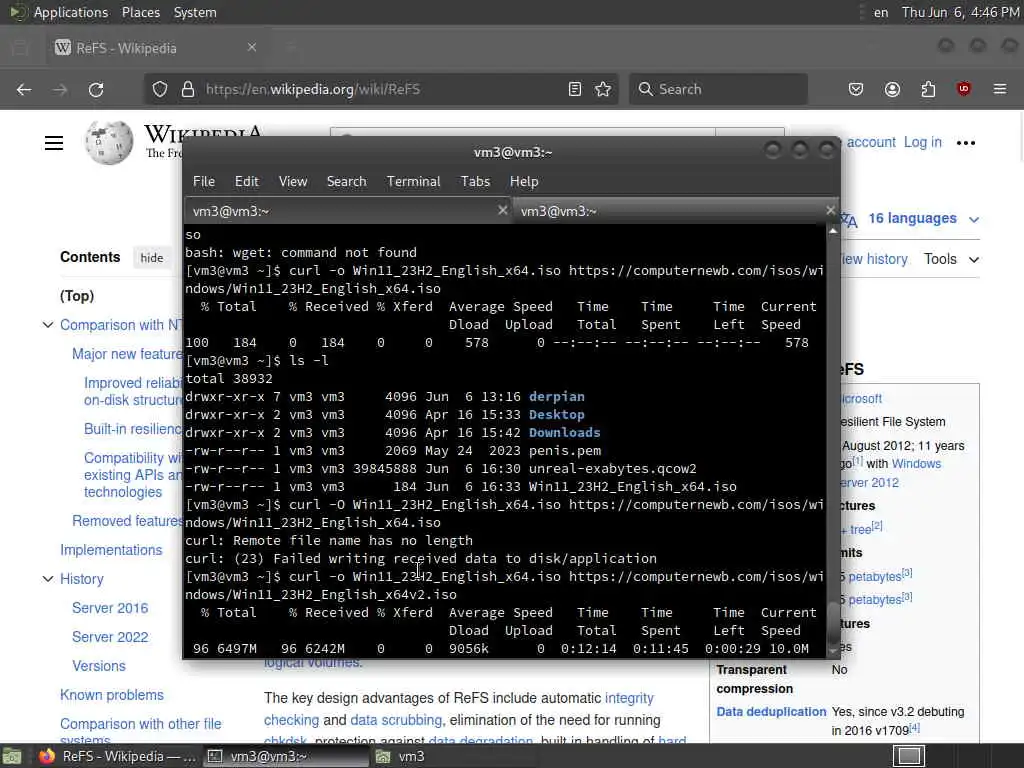Open Firefox sidebar/tab list icon
The height and width of the screenshot is (768, 1024).
pyautogui.click(x=20, y=48)
